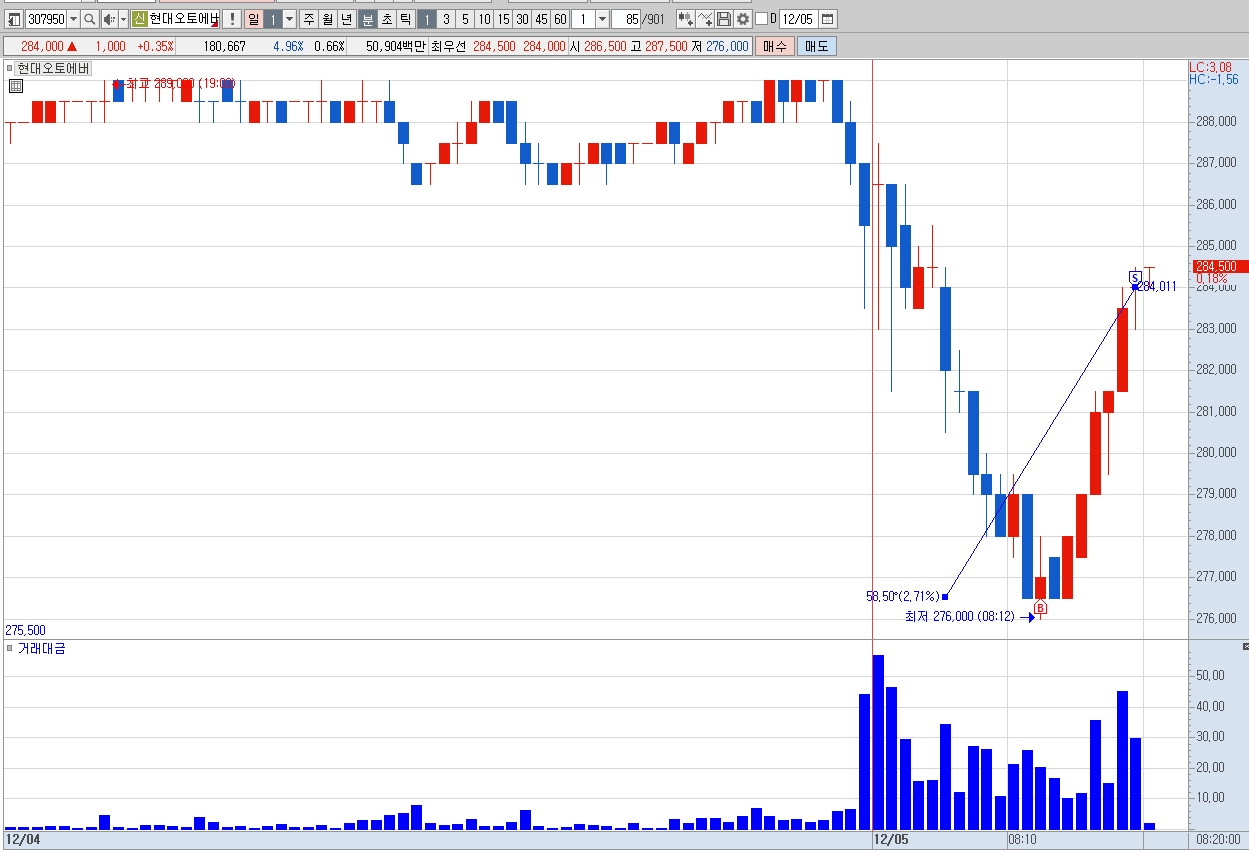The height and width of the screenshot is (850, 1249).
Task: Click the speaker sound icon
Action: [x=109, y=19]
